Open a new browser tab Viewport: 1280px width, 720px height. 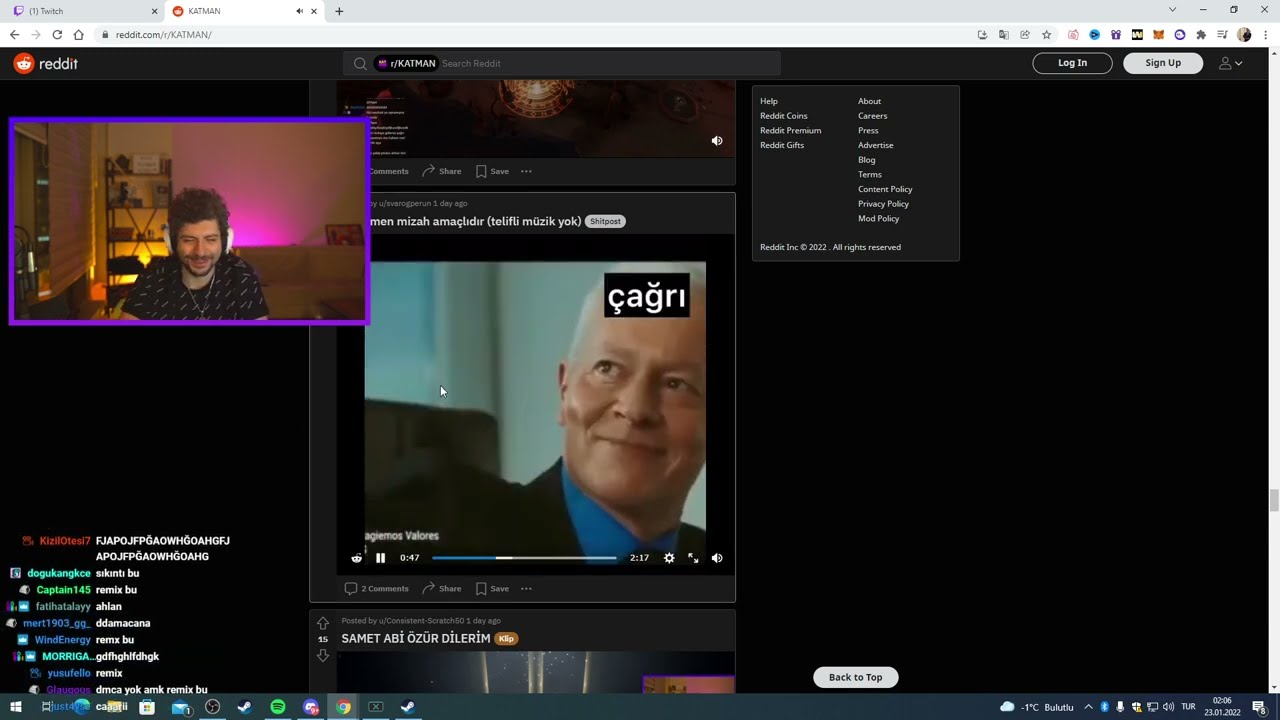click(x=339, y=11)
